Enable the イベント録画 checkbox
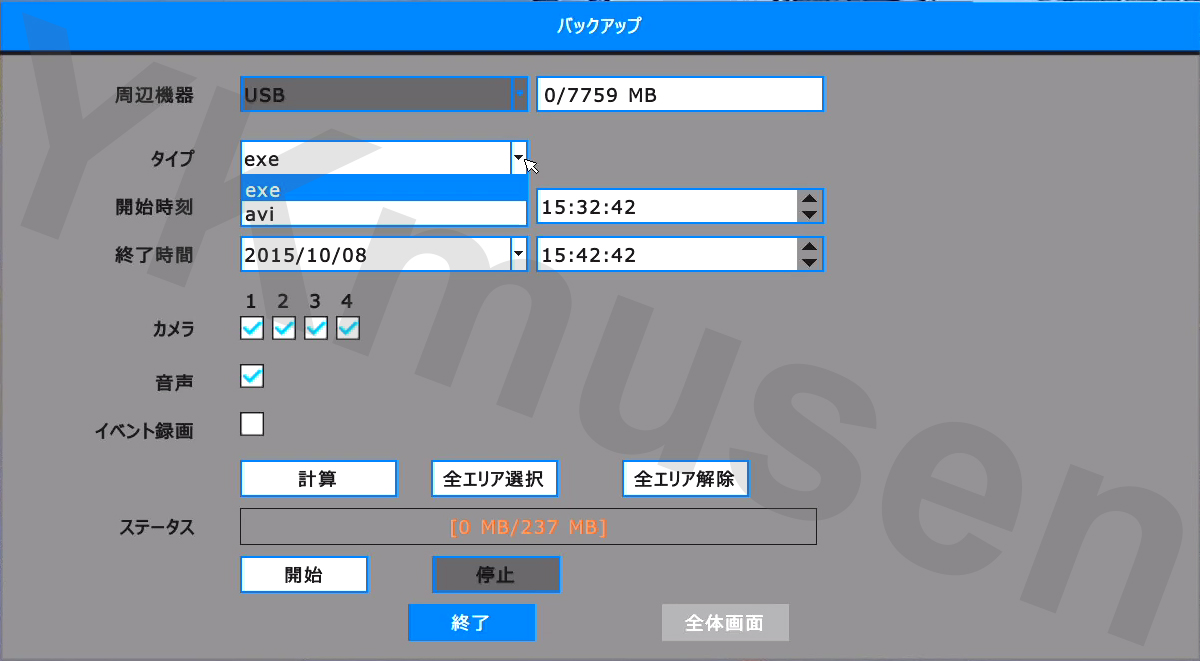Image resolution: width=1200 pixels, height=661 pixels. click(x=252, y=424)
